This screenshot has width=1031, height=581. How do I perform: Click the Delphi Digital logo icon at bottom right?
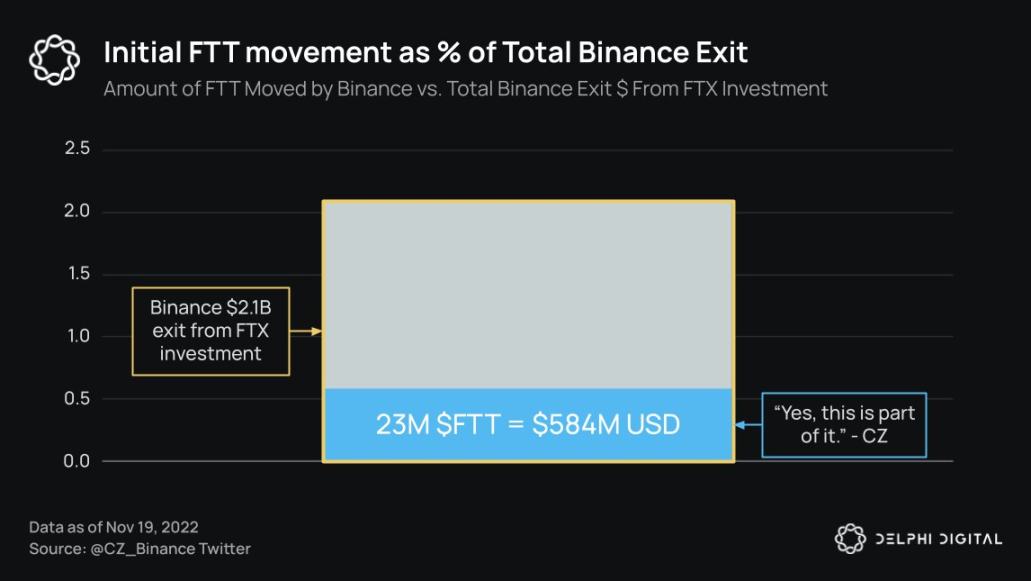pos(850,539)
